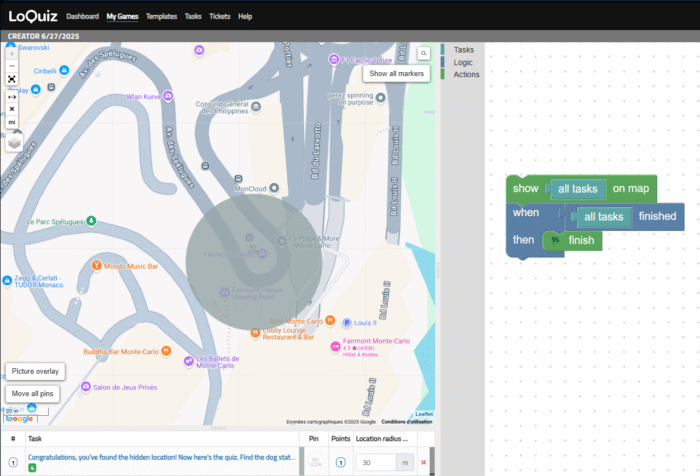Open Actions block category

tap(467, 74)
